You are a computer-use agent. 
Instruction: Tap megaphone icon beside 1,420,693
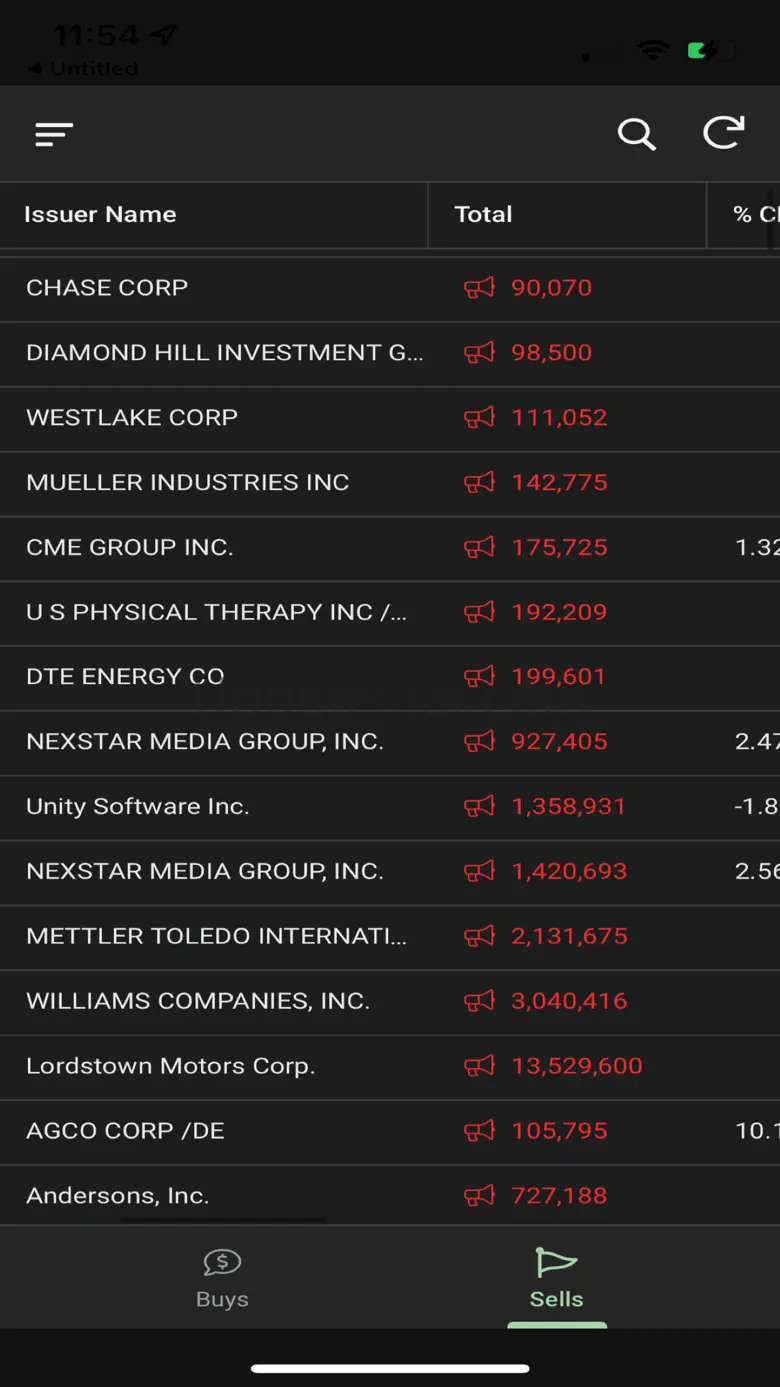[x=479, y=872]
